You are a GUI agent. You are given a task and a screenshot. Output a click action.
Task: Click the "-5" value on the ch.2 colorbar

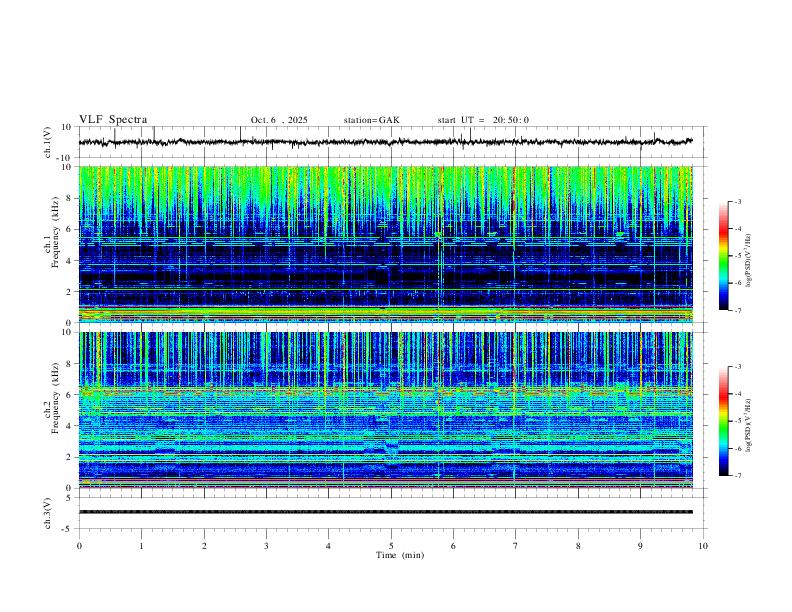738,421
